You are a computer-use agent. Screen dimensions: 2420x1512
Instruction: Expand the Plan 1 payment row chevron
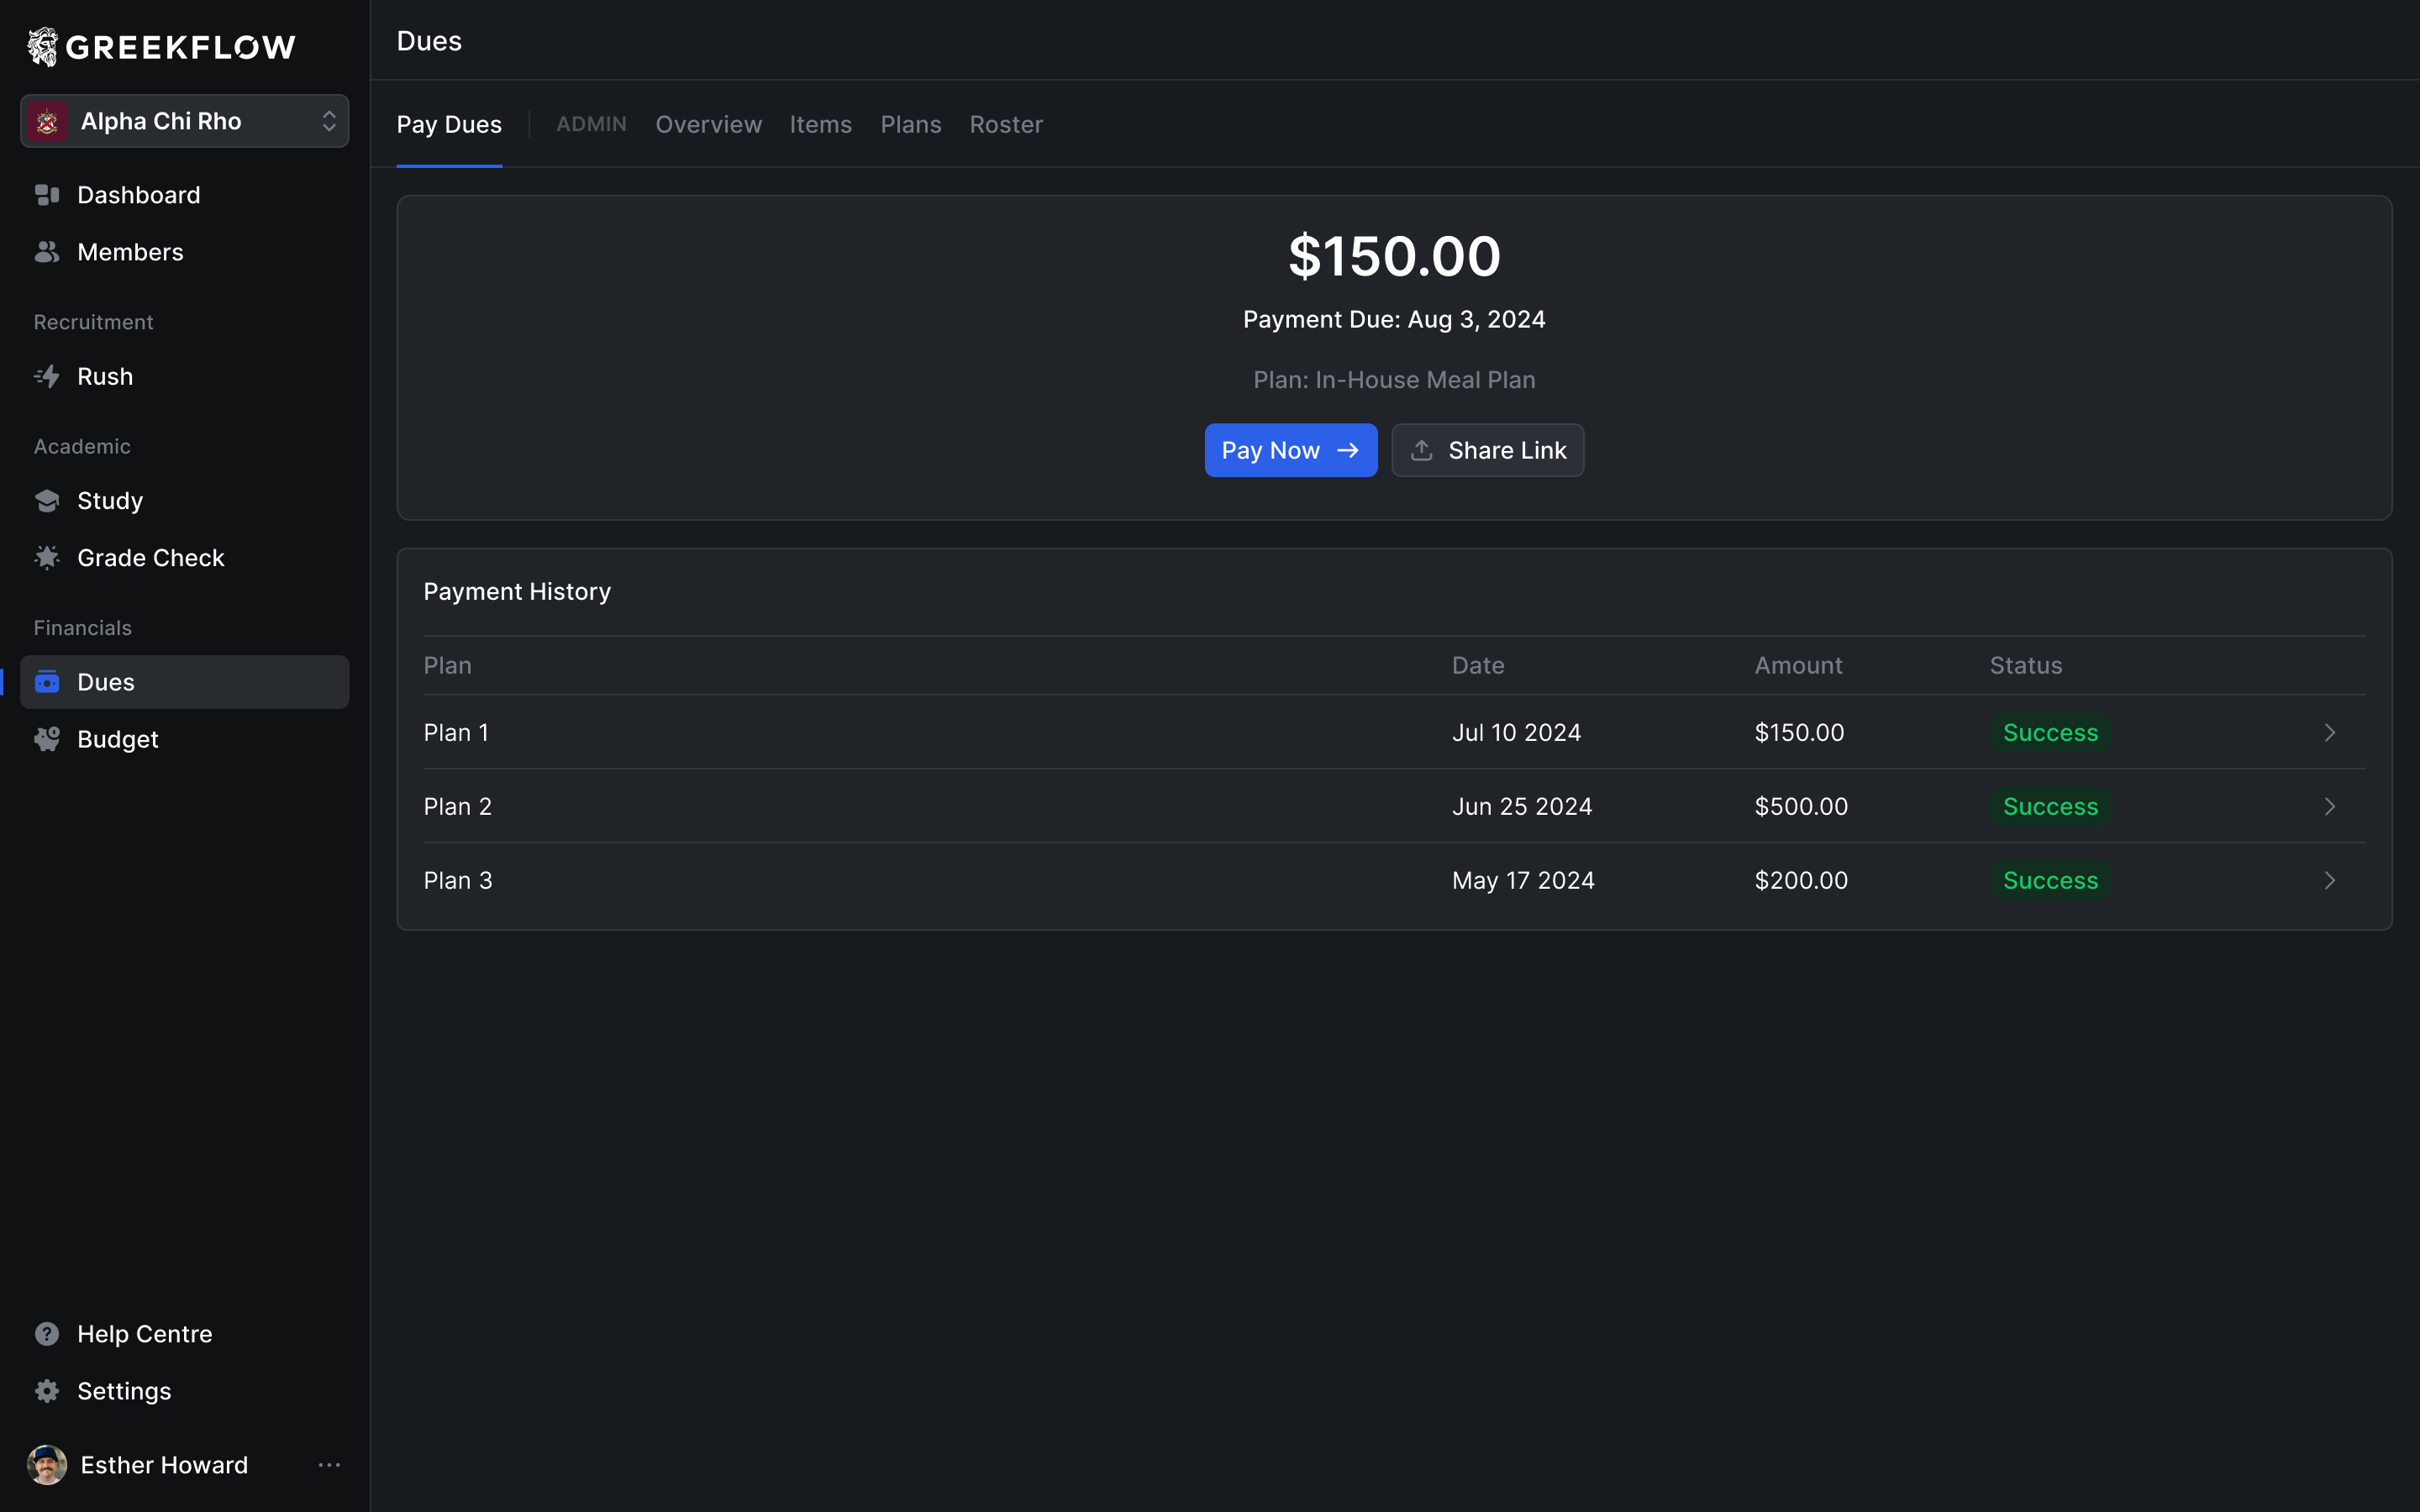click(x=2329, y=732)
